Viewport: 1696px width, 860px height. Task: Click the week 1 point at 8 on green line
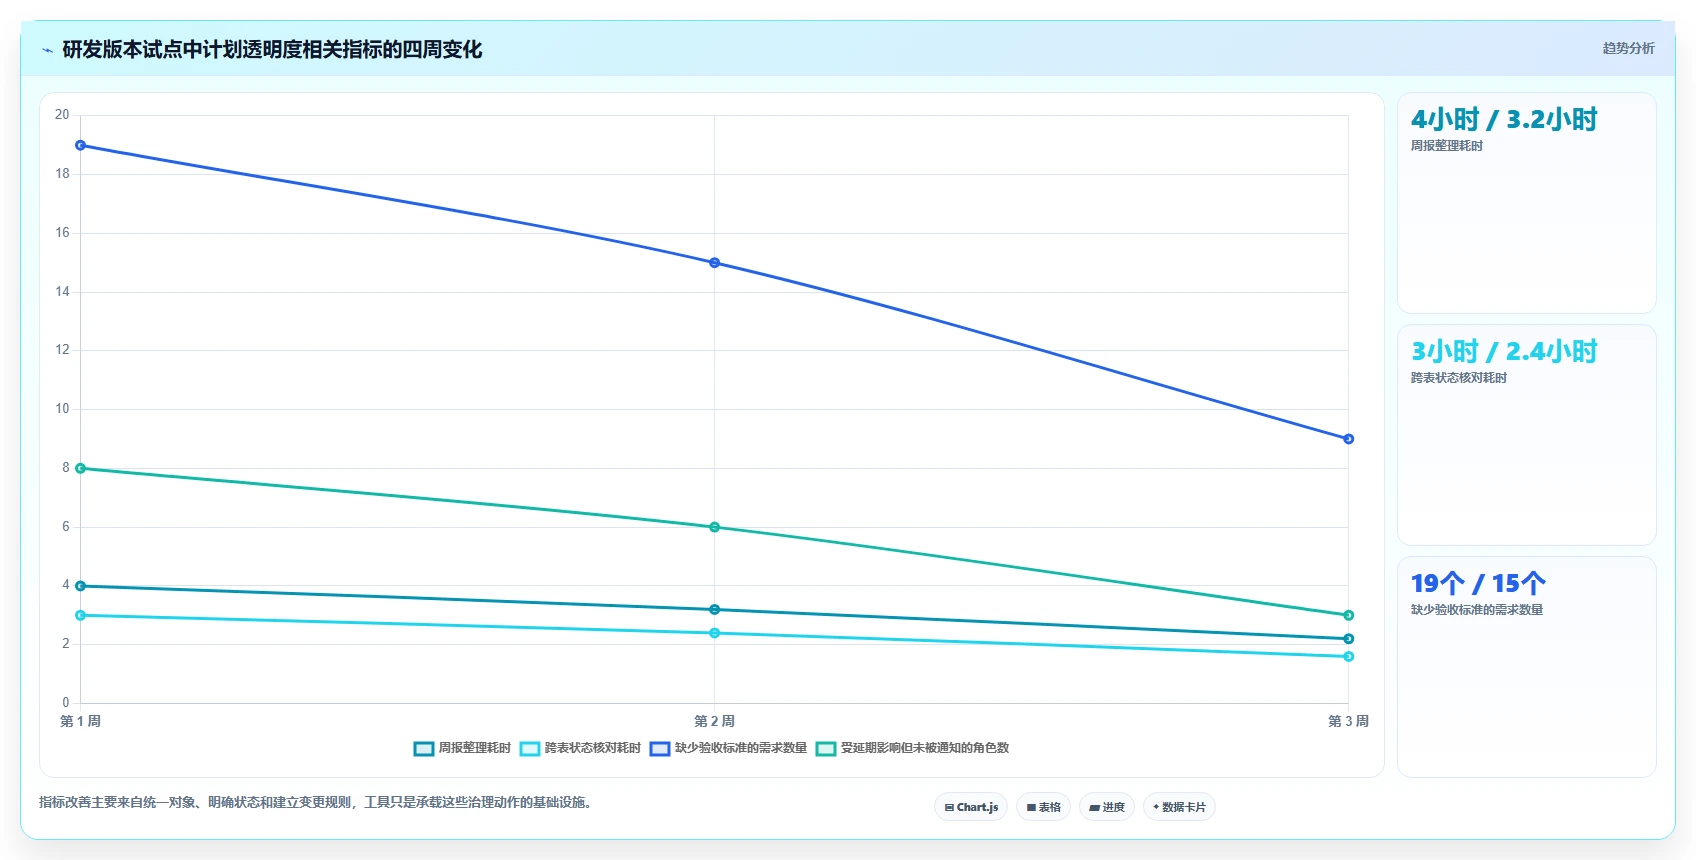(81, 468)
